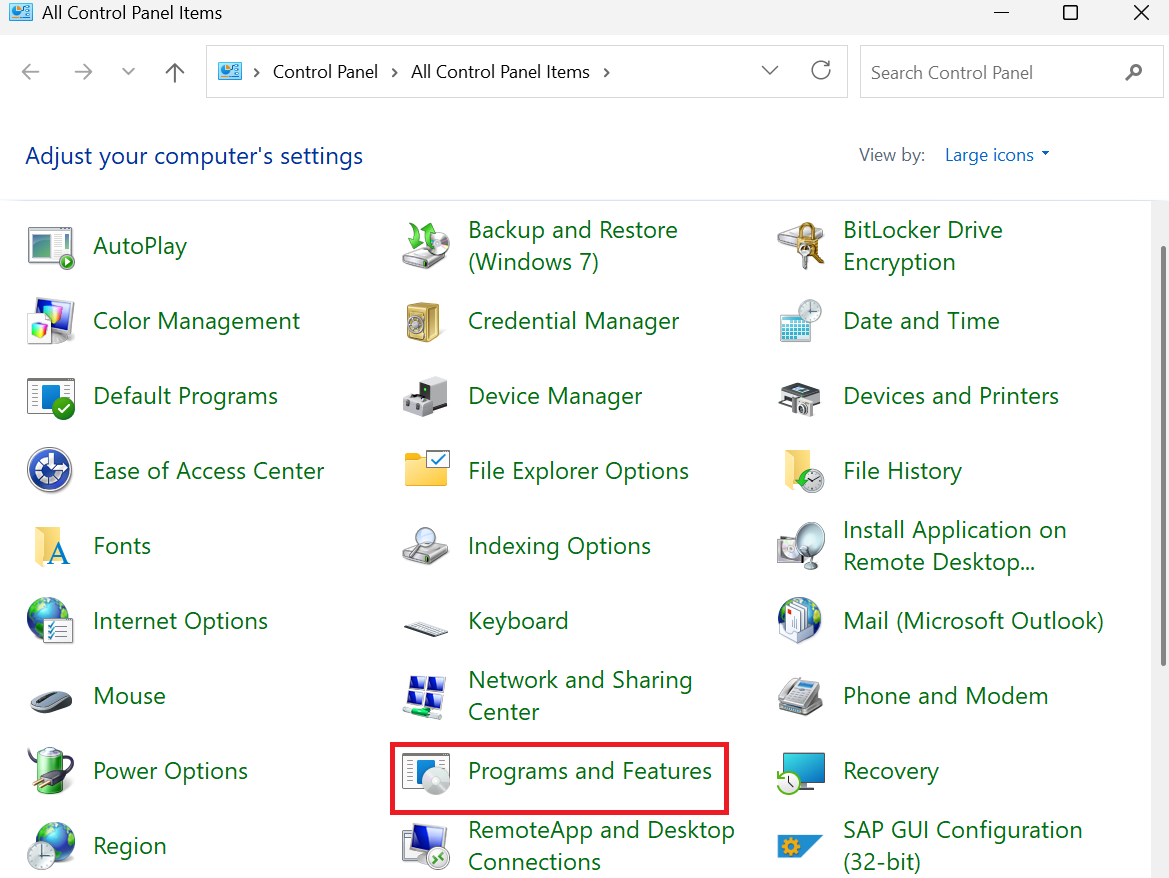Expand chevron before Control Panel breadcrumb

click(x=256, y=72)
